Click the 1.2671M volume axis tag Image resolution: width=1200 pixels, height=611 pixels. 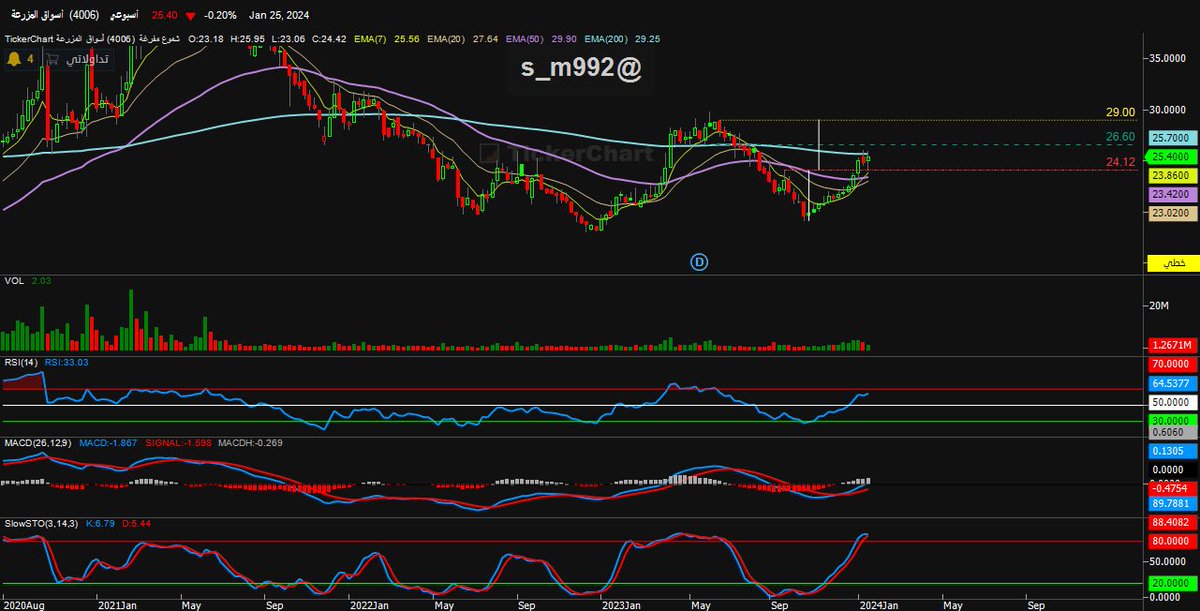tap(1173, 344)
